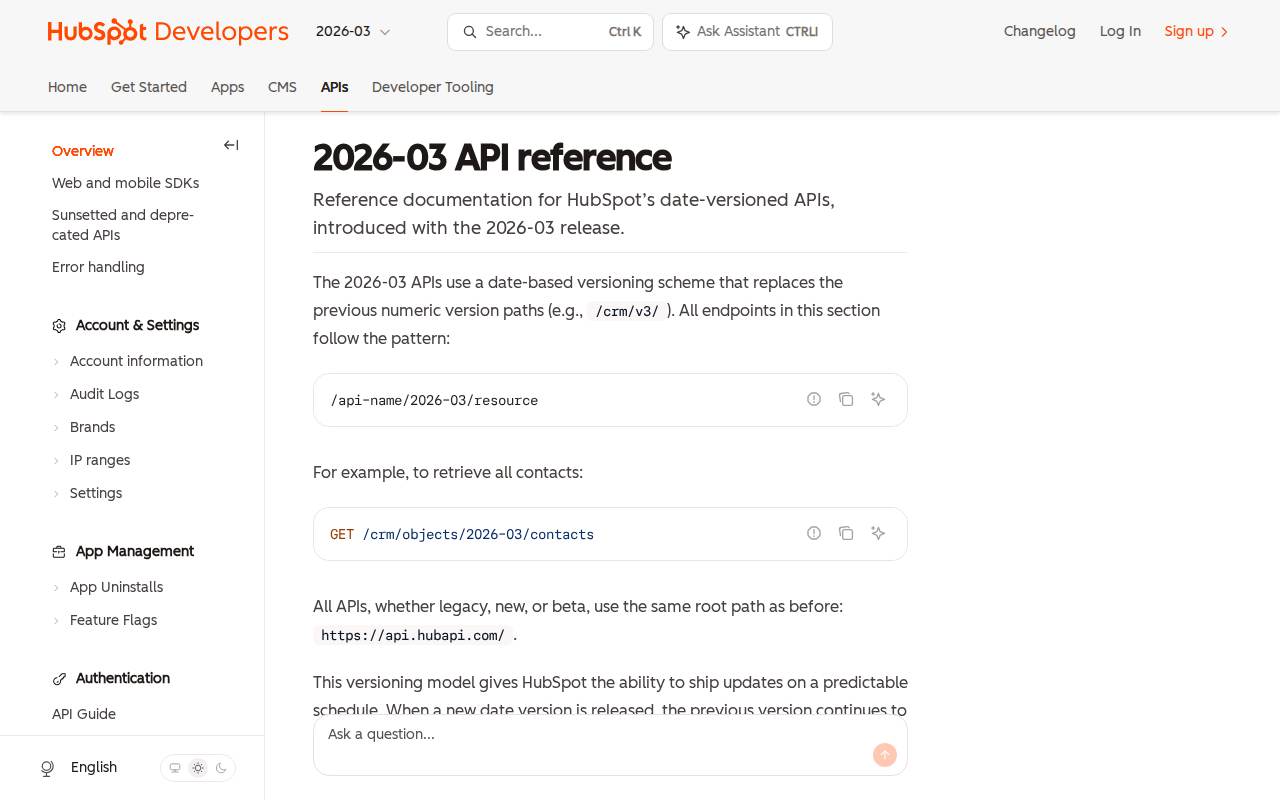Click the Ask Assistant sparkle icon
This screenshot has width=1280, height=800.
pos(683,32)
